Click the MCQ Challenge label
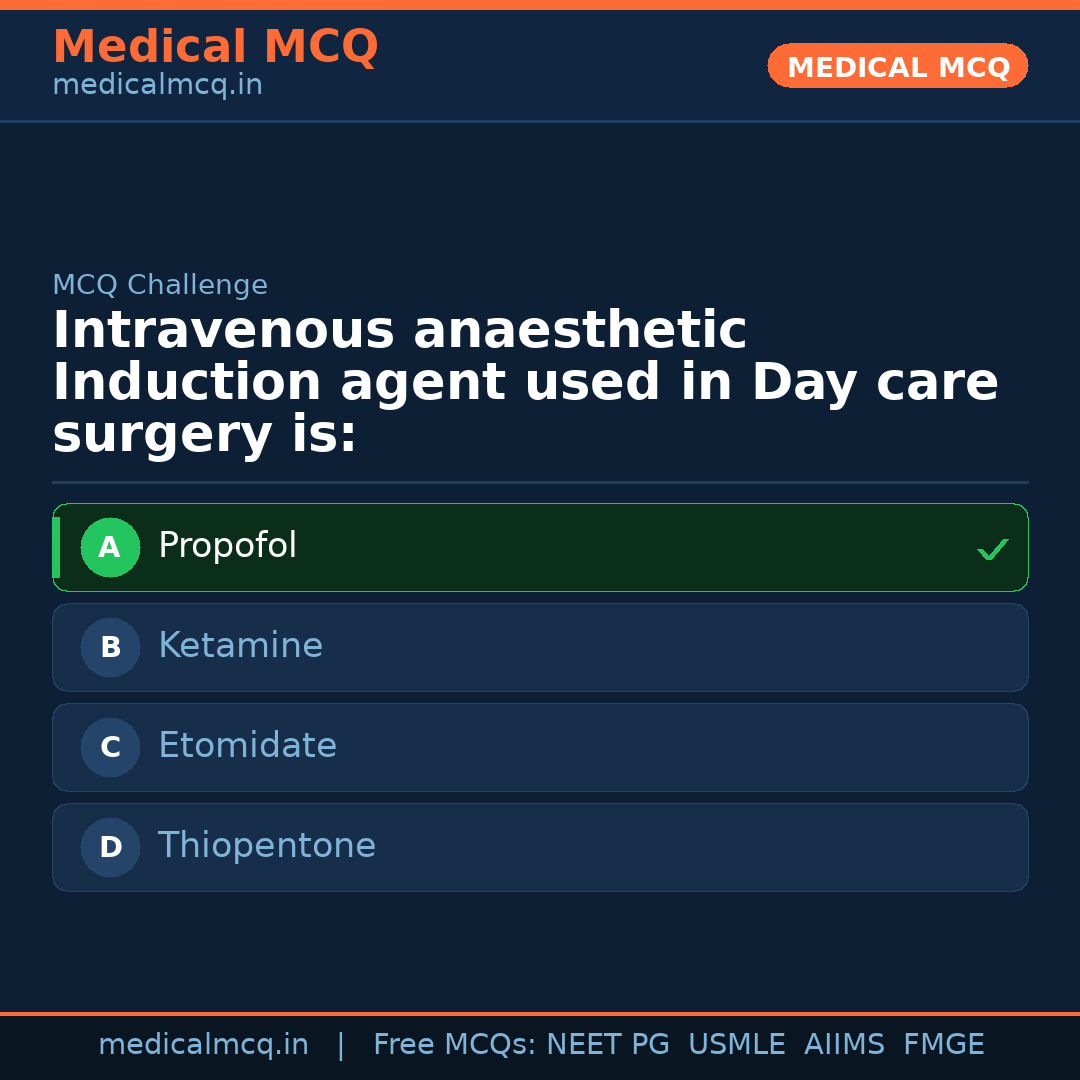The height and width of the screenshot is (1080, 1080). click(x=160, y=285)
